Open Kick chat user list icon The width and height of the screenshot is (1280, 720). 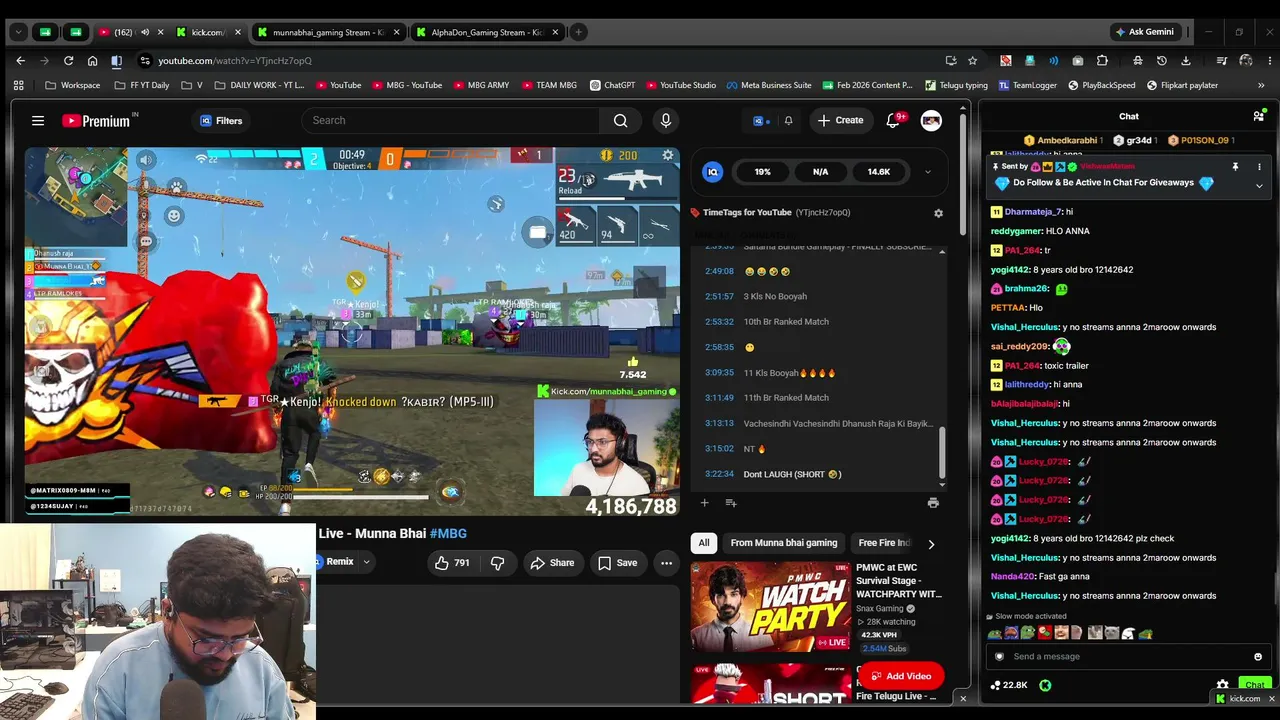click(x=1258, y=117)
